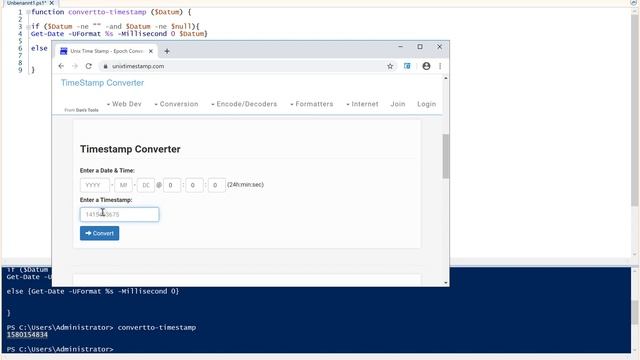The image size is (640, 360).
Task: Collapse the if block on line 3
Action: coord(28,27)
